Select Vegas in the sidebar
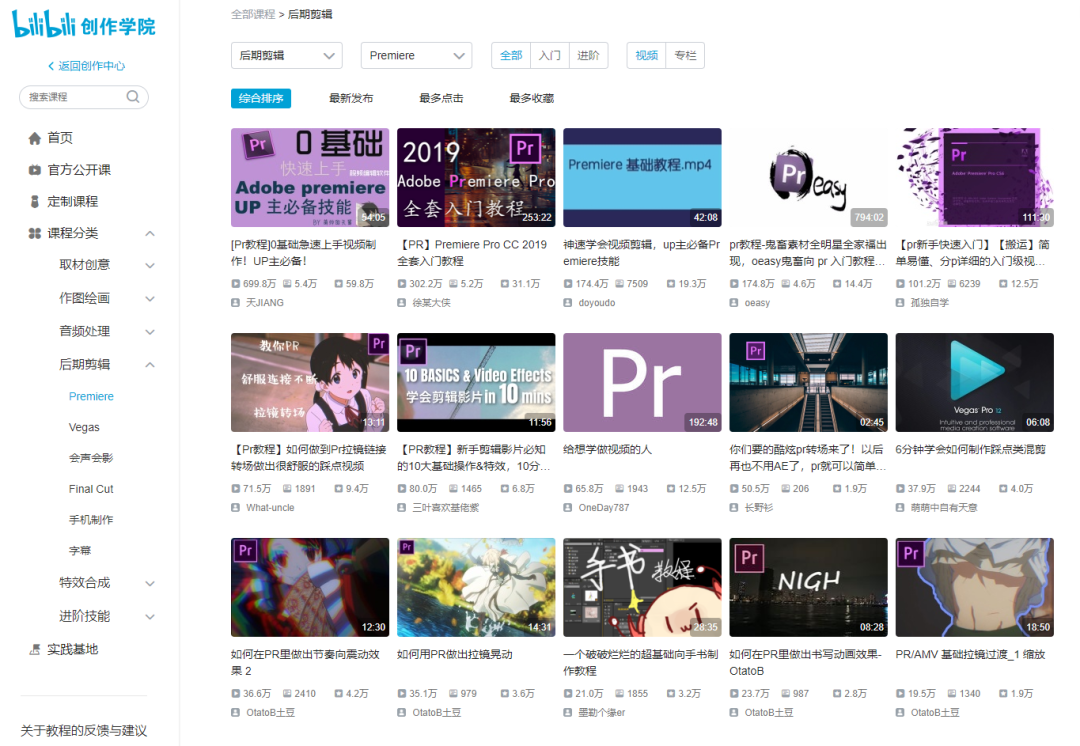 click(x=84, y=428)
